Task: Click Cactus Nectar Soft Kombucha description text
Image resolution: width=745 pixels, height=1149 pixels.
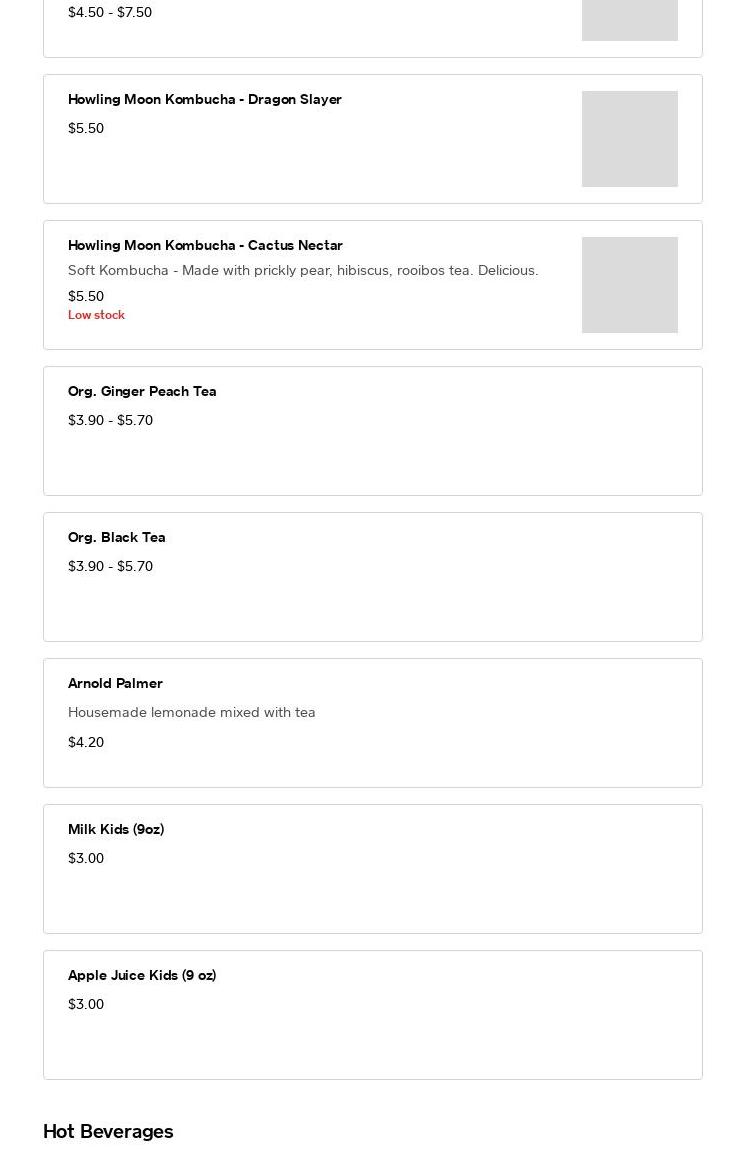Action: tap(302, 271)
